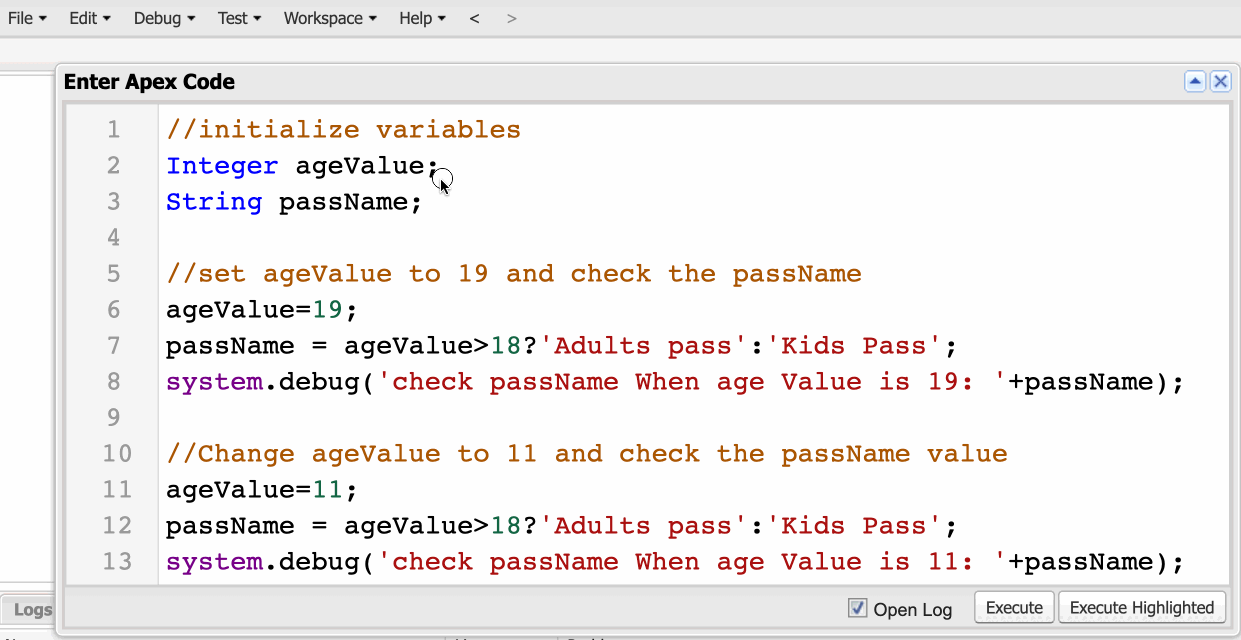Open the Debug menu
This screenshot has height=640, width=1241.
click(x=164, y=18)
